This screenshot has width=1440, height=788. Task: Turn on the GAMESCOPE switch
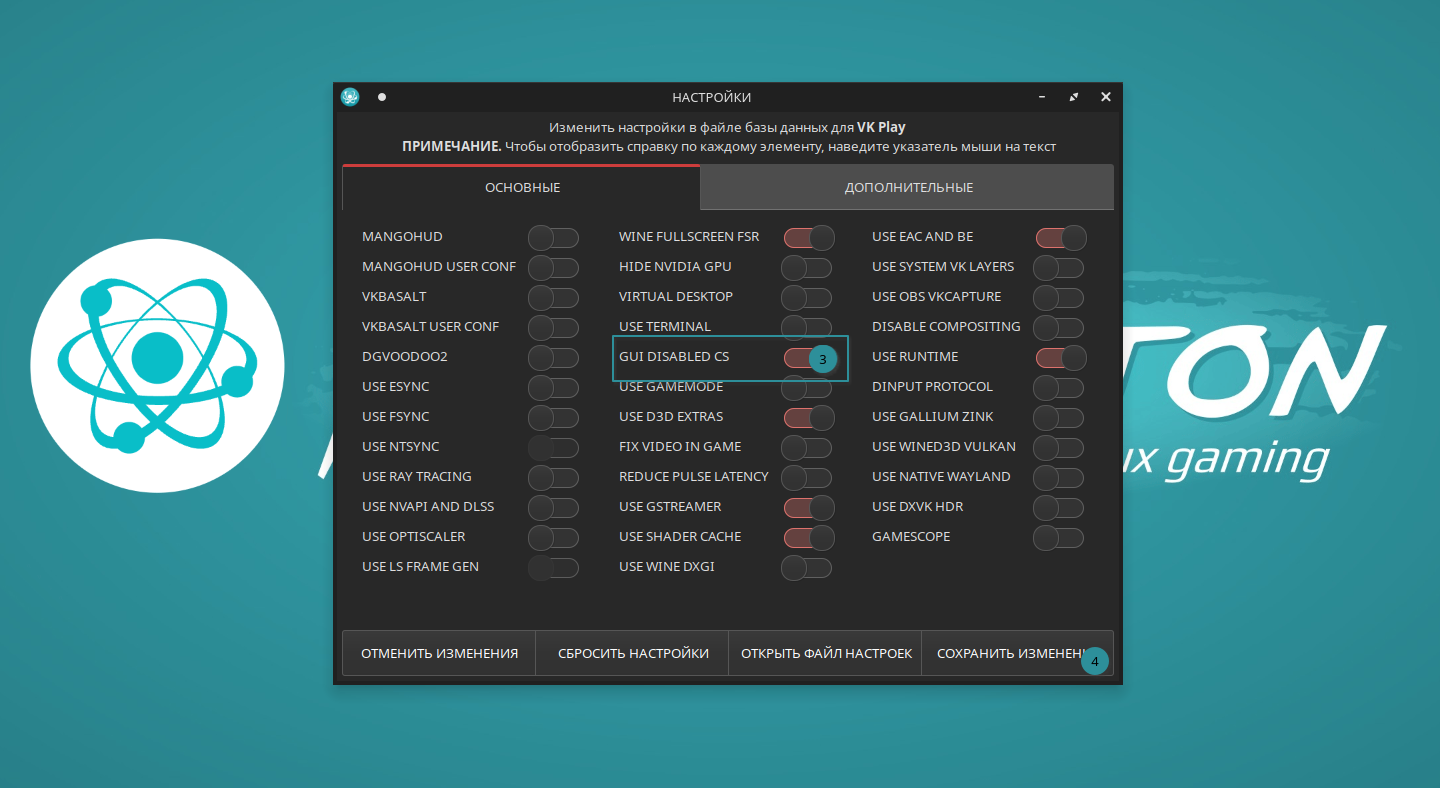(1058, 538)
